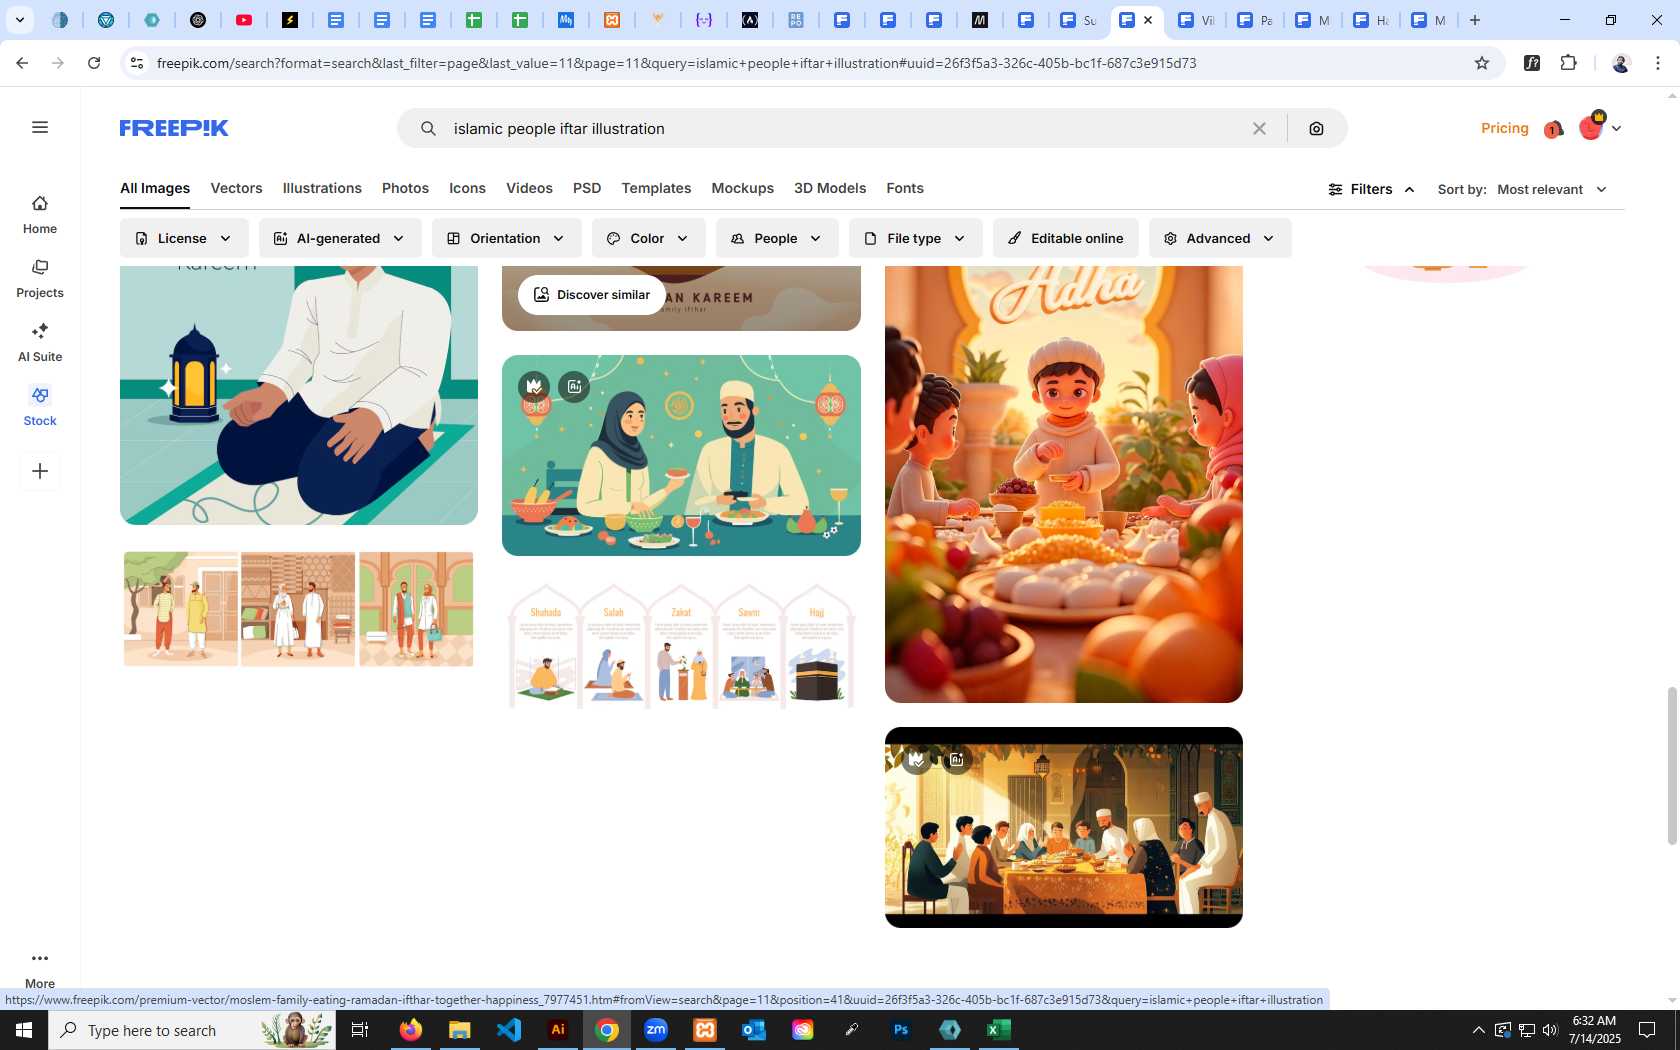Screen dimensions: 1680x1050
Task: Switch to Illustrations tab
Action: pyautogui.click(x=322, y=188)
